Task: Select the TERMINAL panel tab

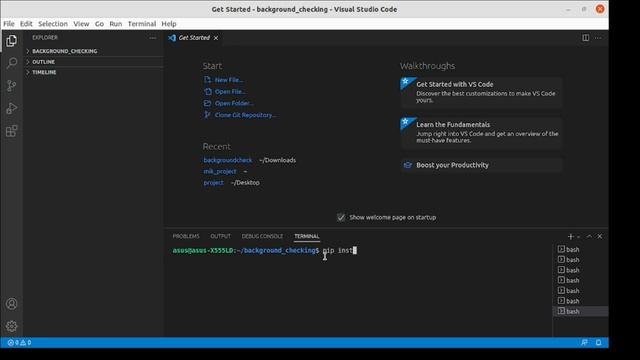Action: [x=307, y=236]
